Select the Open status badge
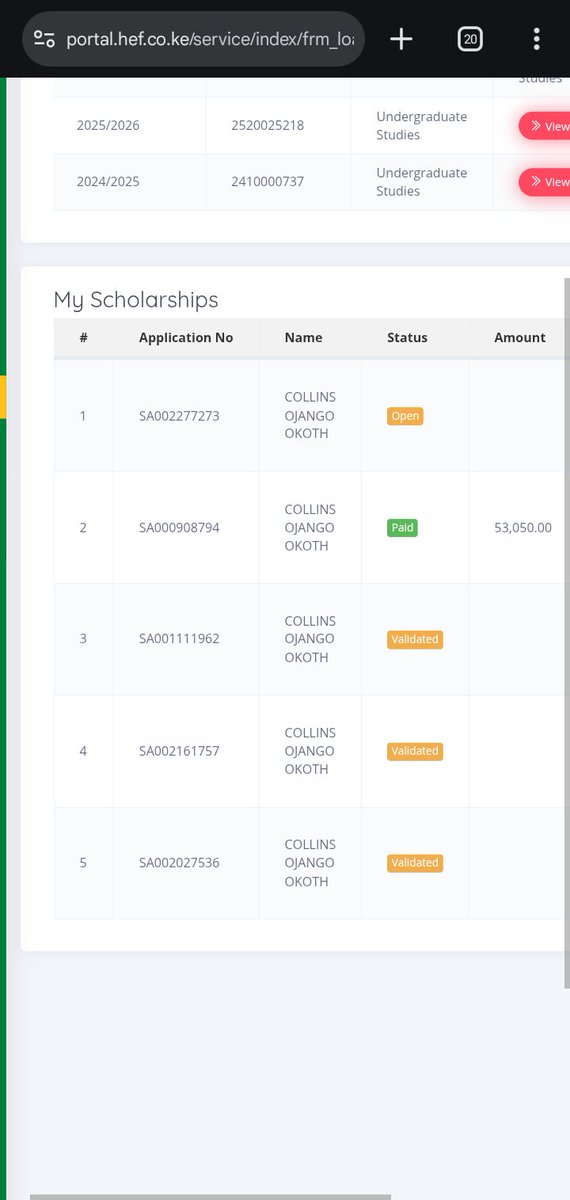Viewport: 570px width, 1200px height. coord(405,416)
